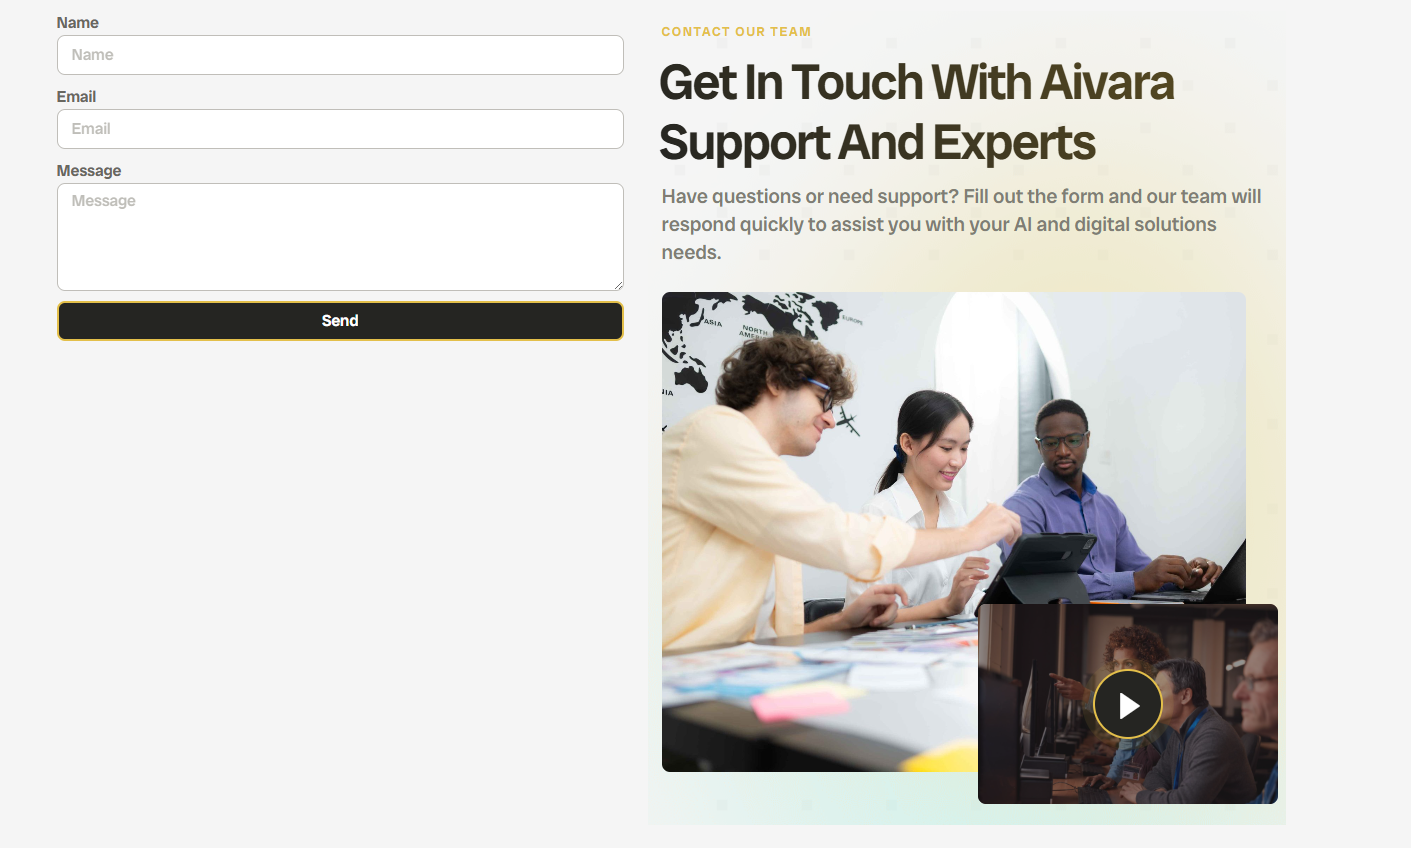Select the Message text area
1411x848 pixels.
pos(340,237)
